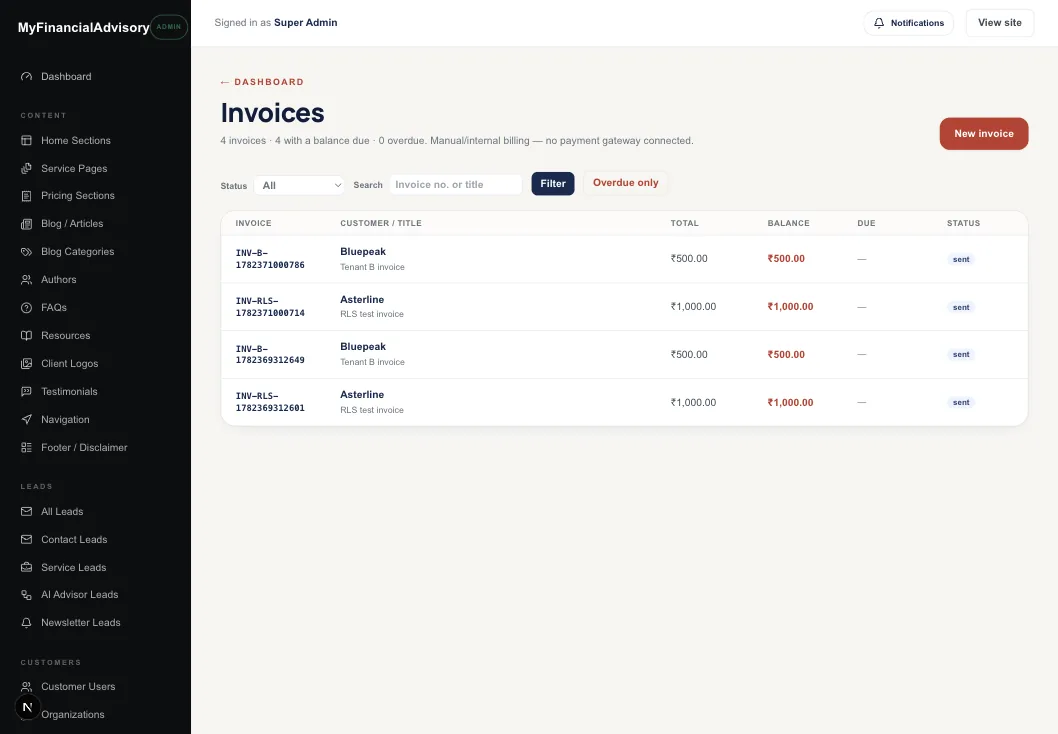The width and height of the screenshot is (1058, 734).
Task: Click the Asterline customer in the last row
Action: click(x=362, y=395)
